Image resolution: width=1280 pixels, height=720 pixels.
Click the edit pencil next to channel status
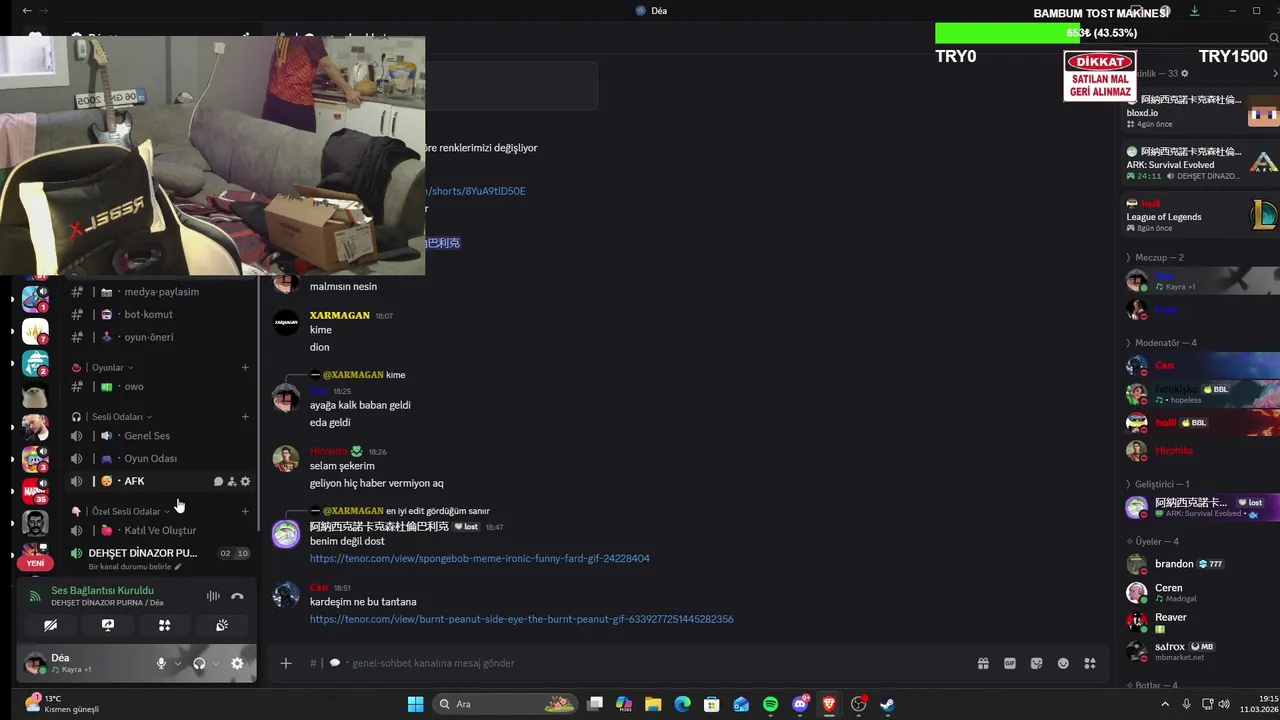[x=178, y=567]
